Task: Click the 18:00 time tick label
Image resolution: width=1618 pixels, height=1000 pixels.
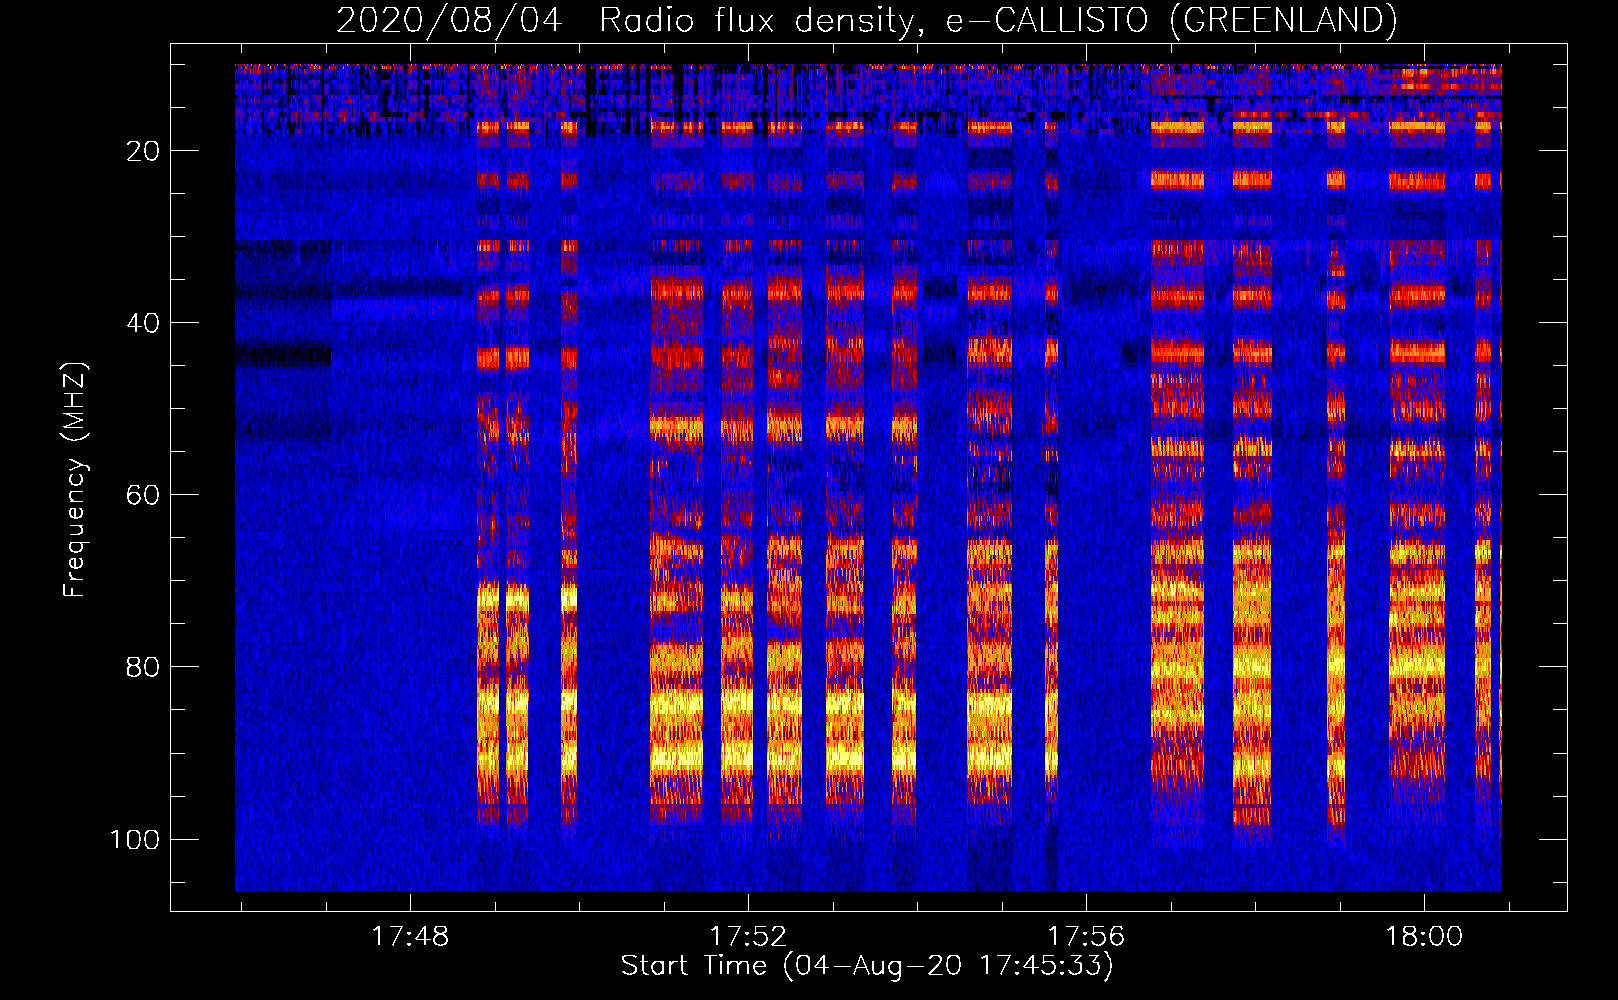Action: click(1424, 937)
